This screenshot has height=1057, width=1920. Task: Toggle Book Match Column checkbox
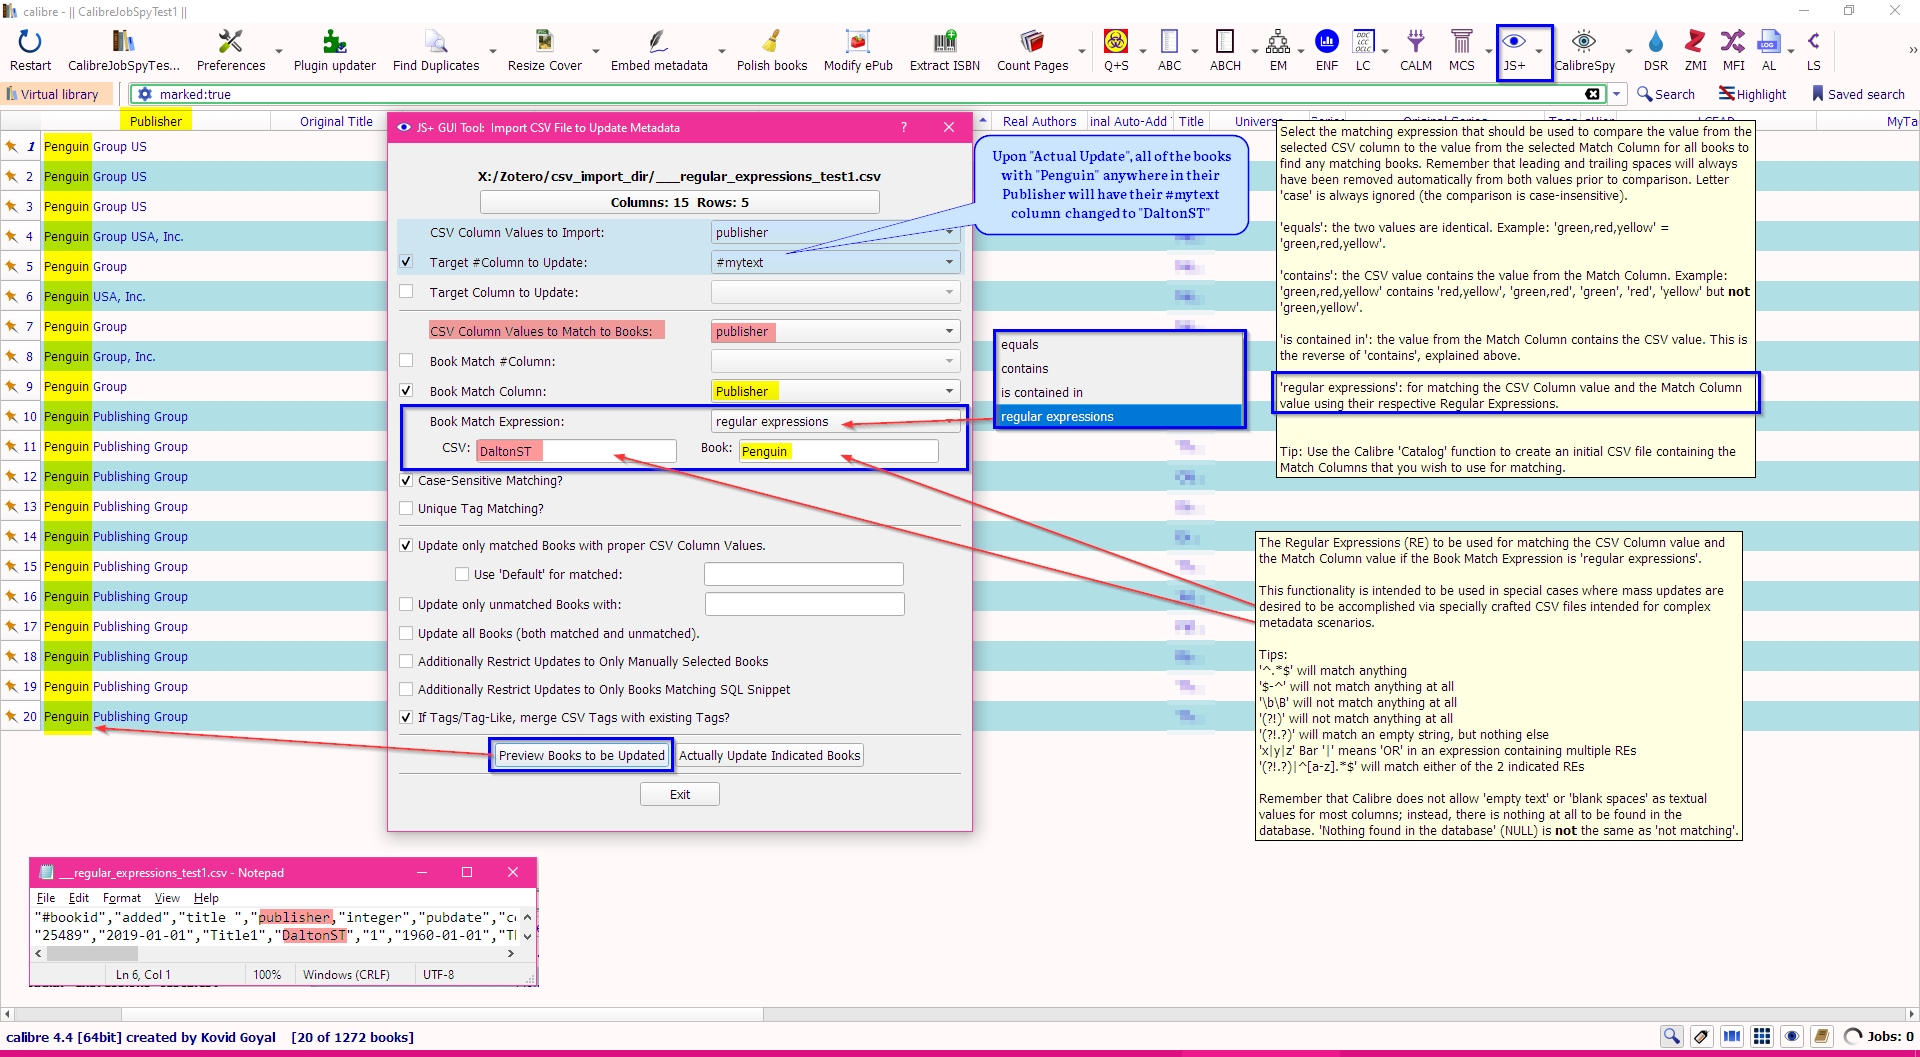pos(406,391)
